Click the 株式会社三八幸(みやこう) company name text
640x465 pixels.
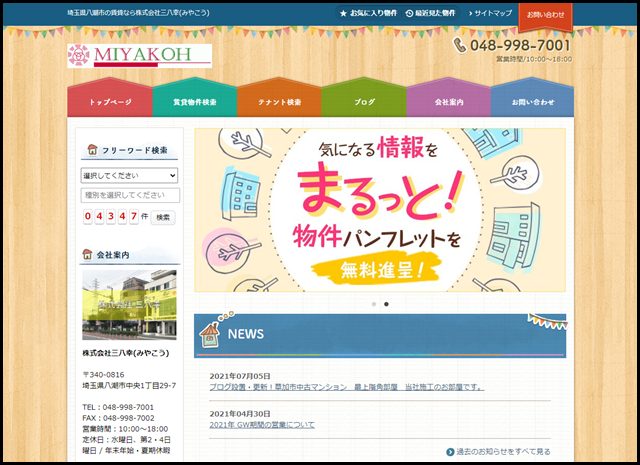(126, 353)
